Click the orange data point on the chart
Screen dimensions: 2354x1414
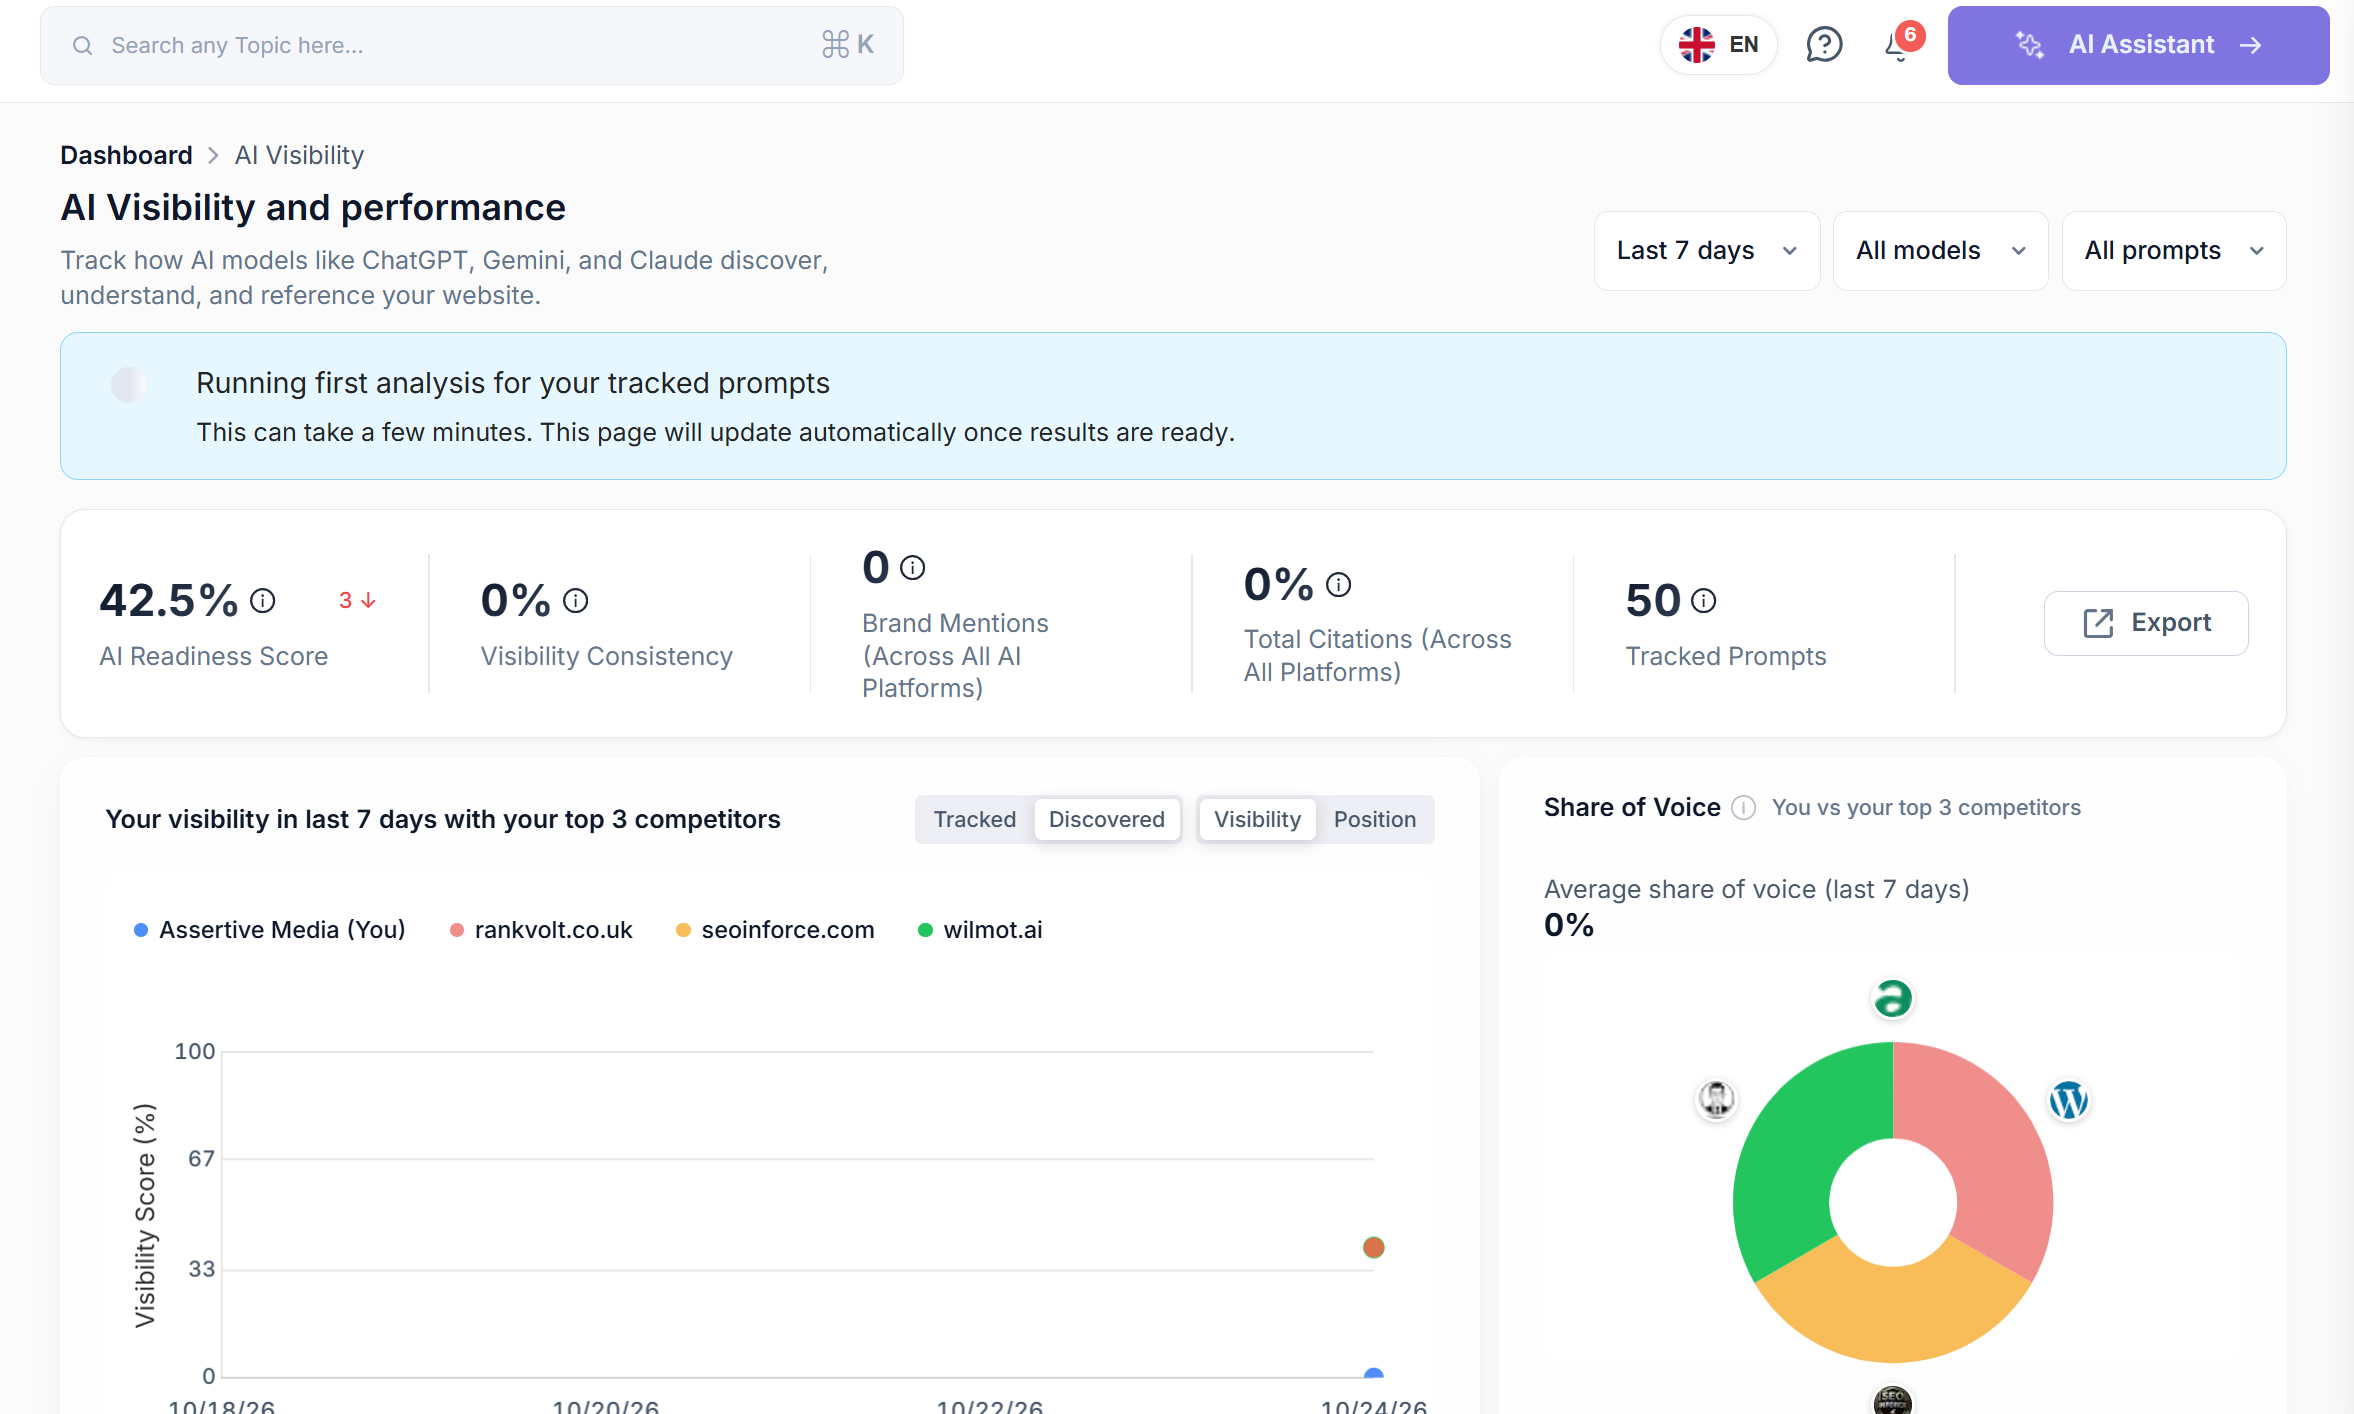pos(1373,1248)
